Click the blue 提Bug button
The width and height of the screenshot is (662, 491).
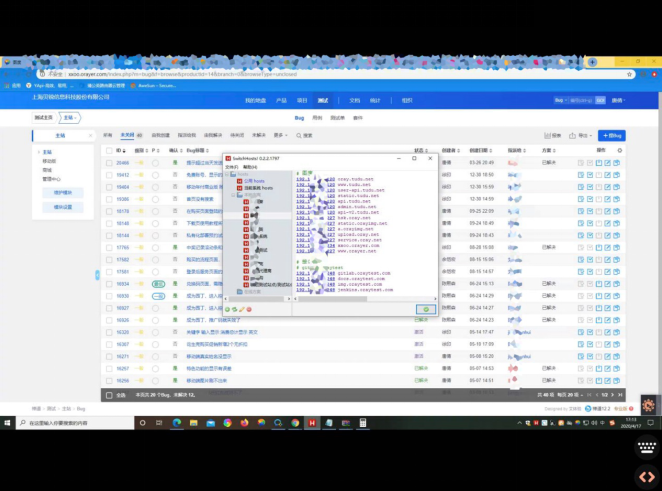point(612,136)
